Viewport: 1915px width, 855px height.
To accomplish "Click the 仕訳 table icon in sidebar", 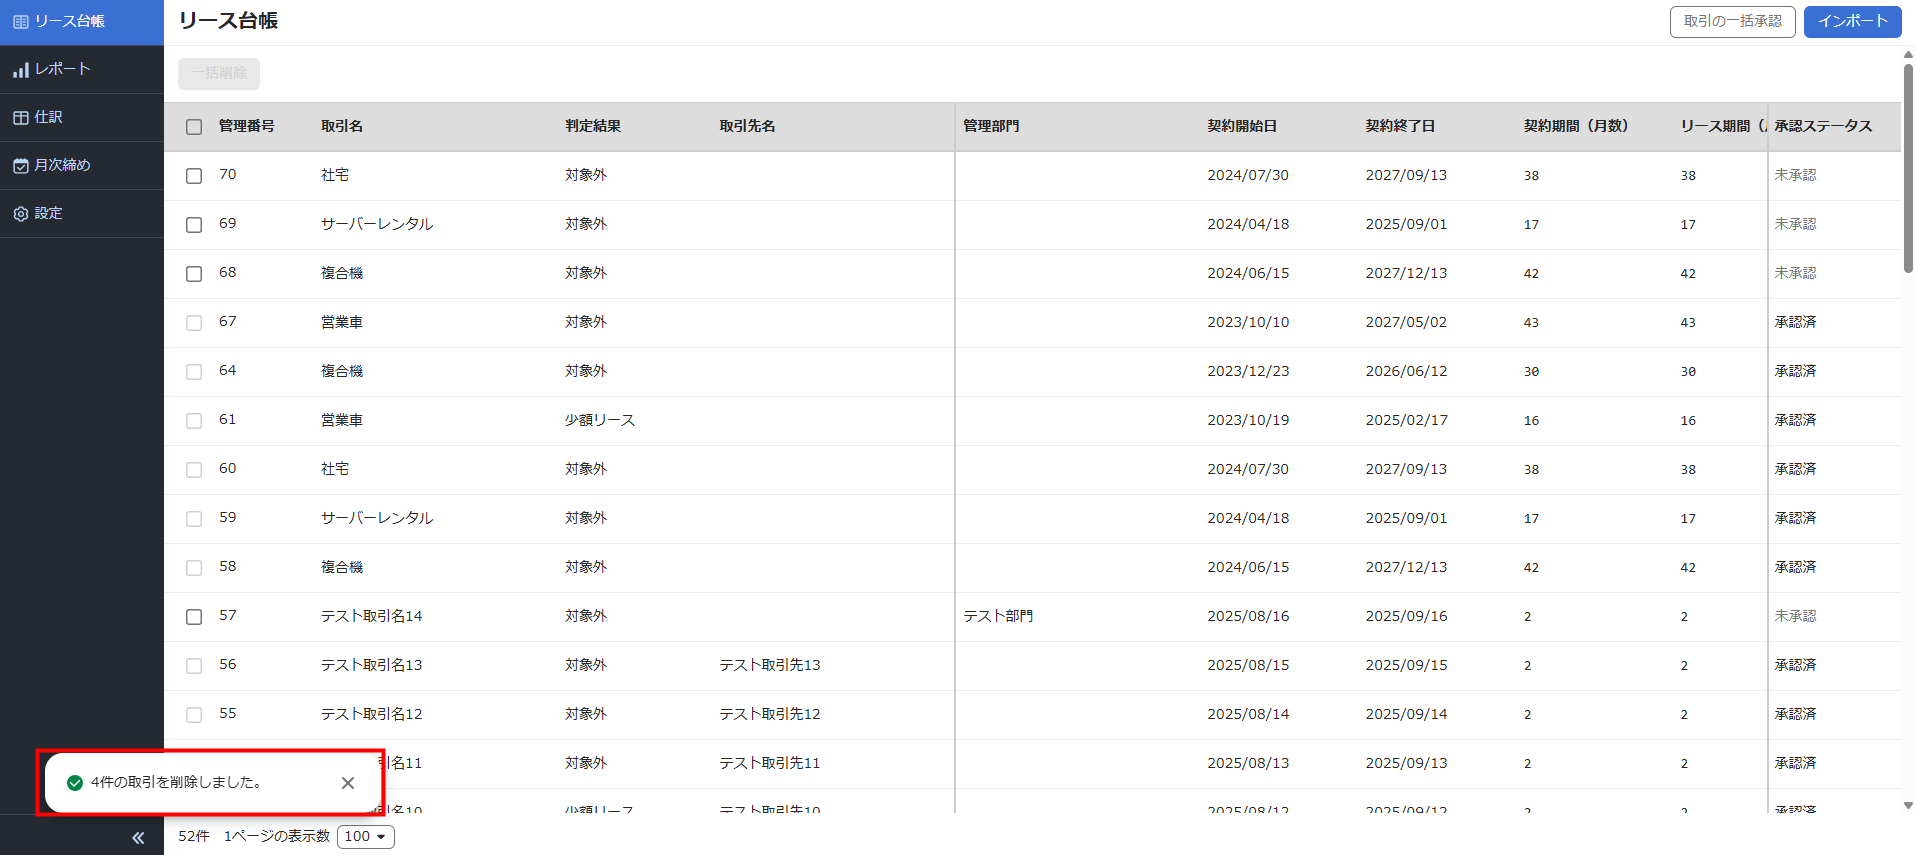I will 20,118.
